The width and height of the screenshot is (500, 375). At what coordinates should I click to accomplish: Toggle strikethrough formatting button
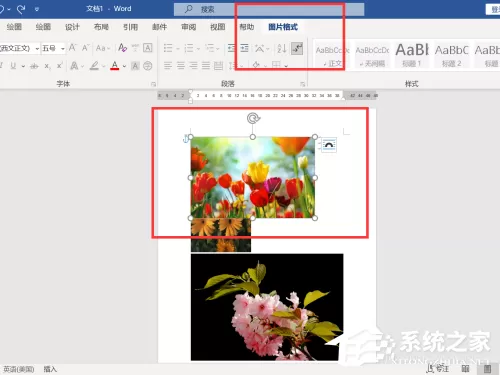(x=34, y=66)
